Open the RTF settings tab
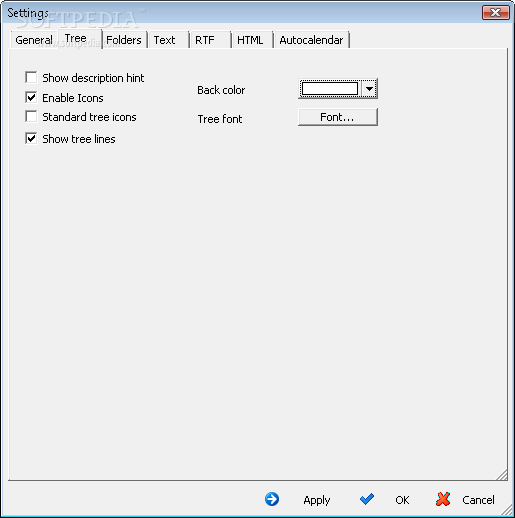 210,40
